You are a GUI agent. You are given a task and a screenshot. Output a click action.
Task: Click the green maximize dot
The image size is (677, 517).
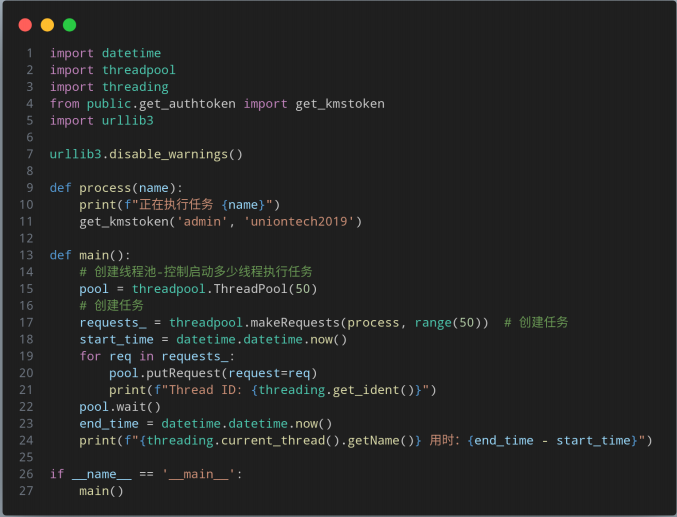pyautogui.click(x=70, y=25)
